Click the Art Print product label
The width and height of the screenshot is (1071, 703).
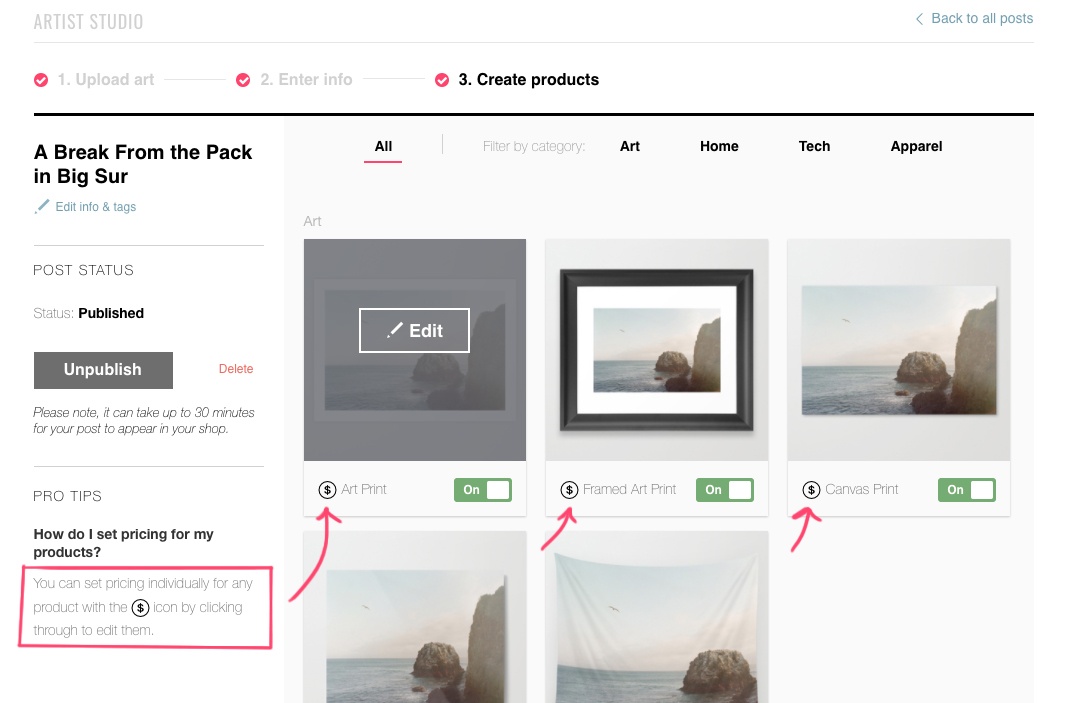(364, 489)
